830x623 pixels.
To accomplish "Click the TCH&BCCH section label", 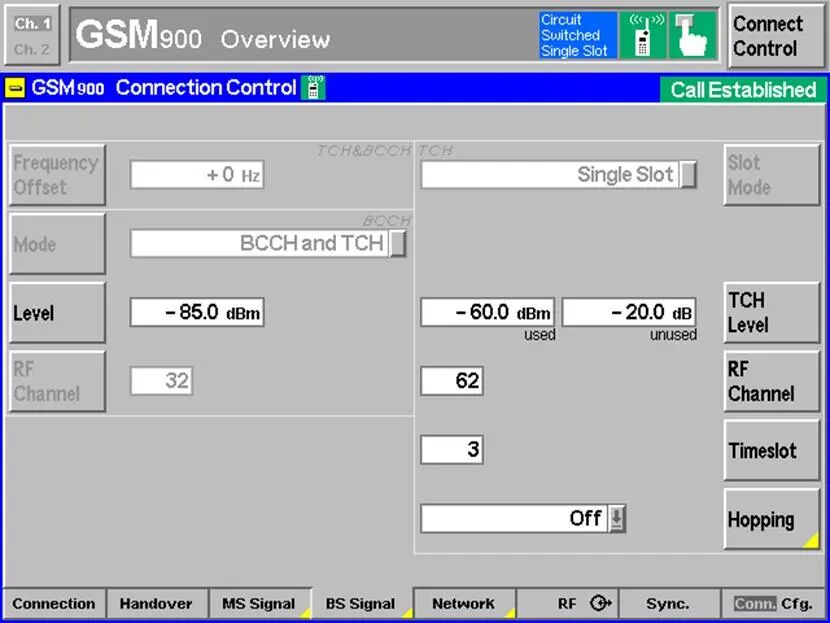I will (364, 151).
